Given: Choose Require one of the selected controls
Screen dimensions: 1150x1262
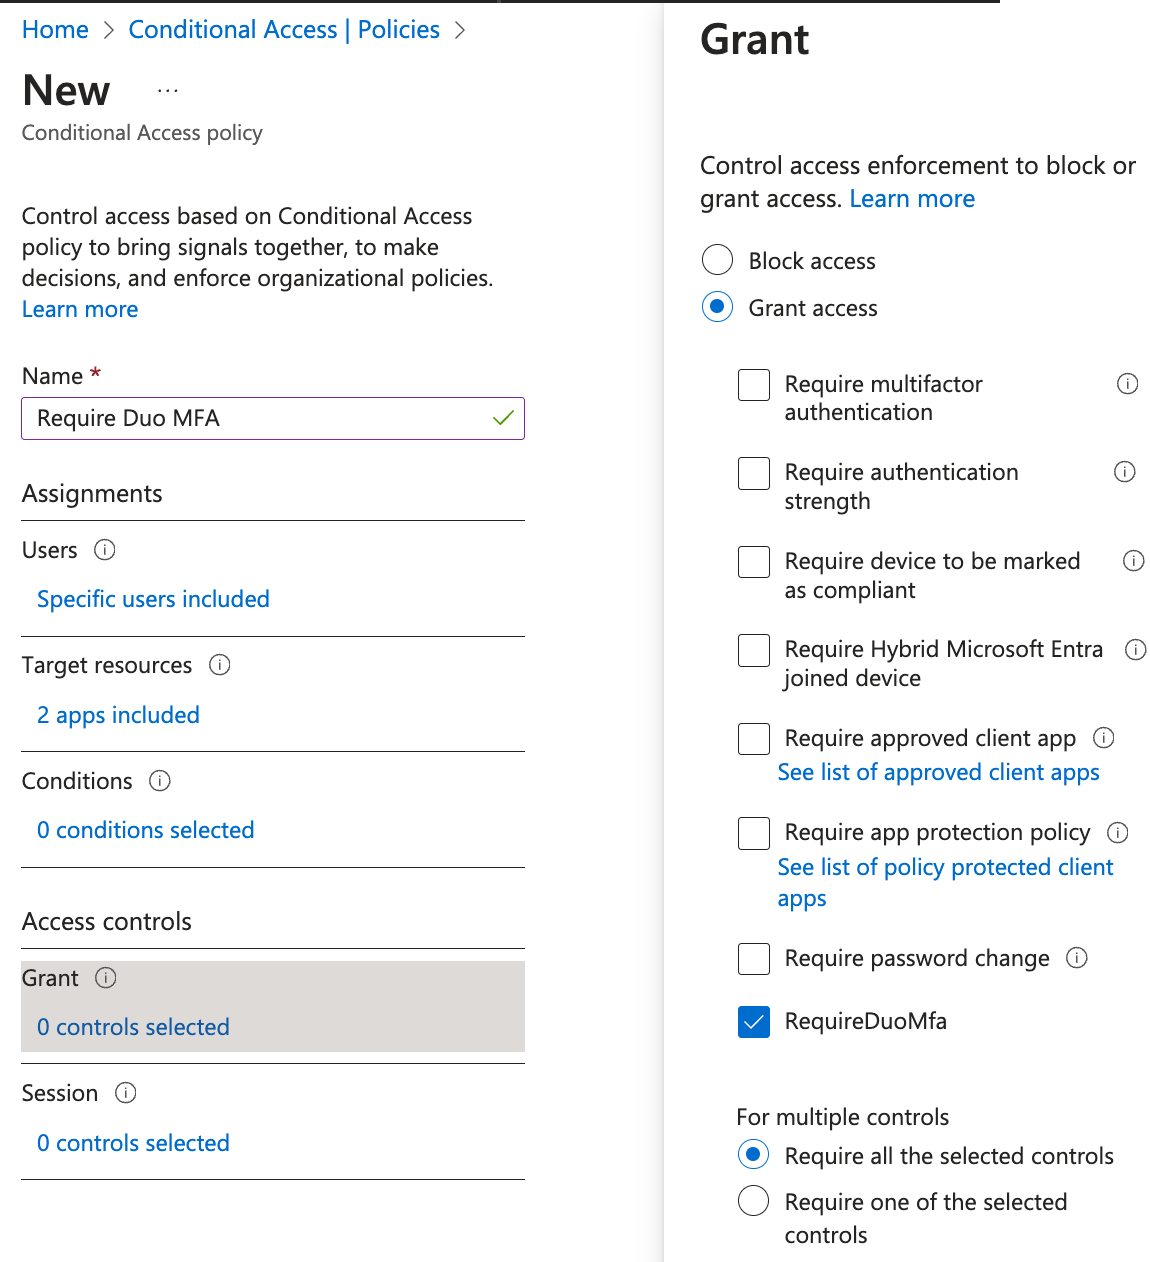Looking at the screenshot, I should (x=753, y=1200).
